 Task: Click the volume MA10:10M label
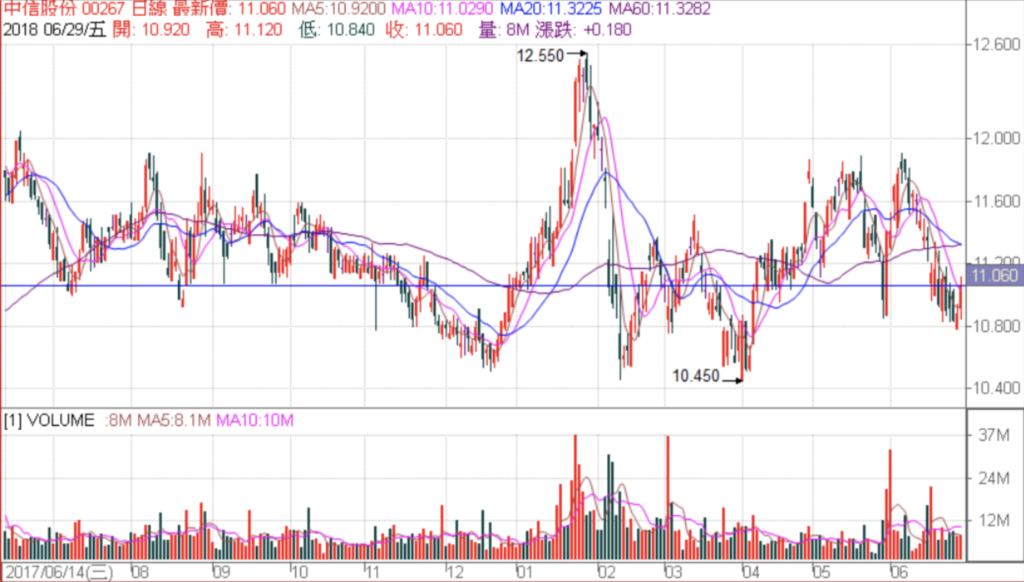[255, 420]
